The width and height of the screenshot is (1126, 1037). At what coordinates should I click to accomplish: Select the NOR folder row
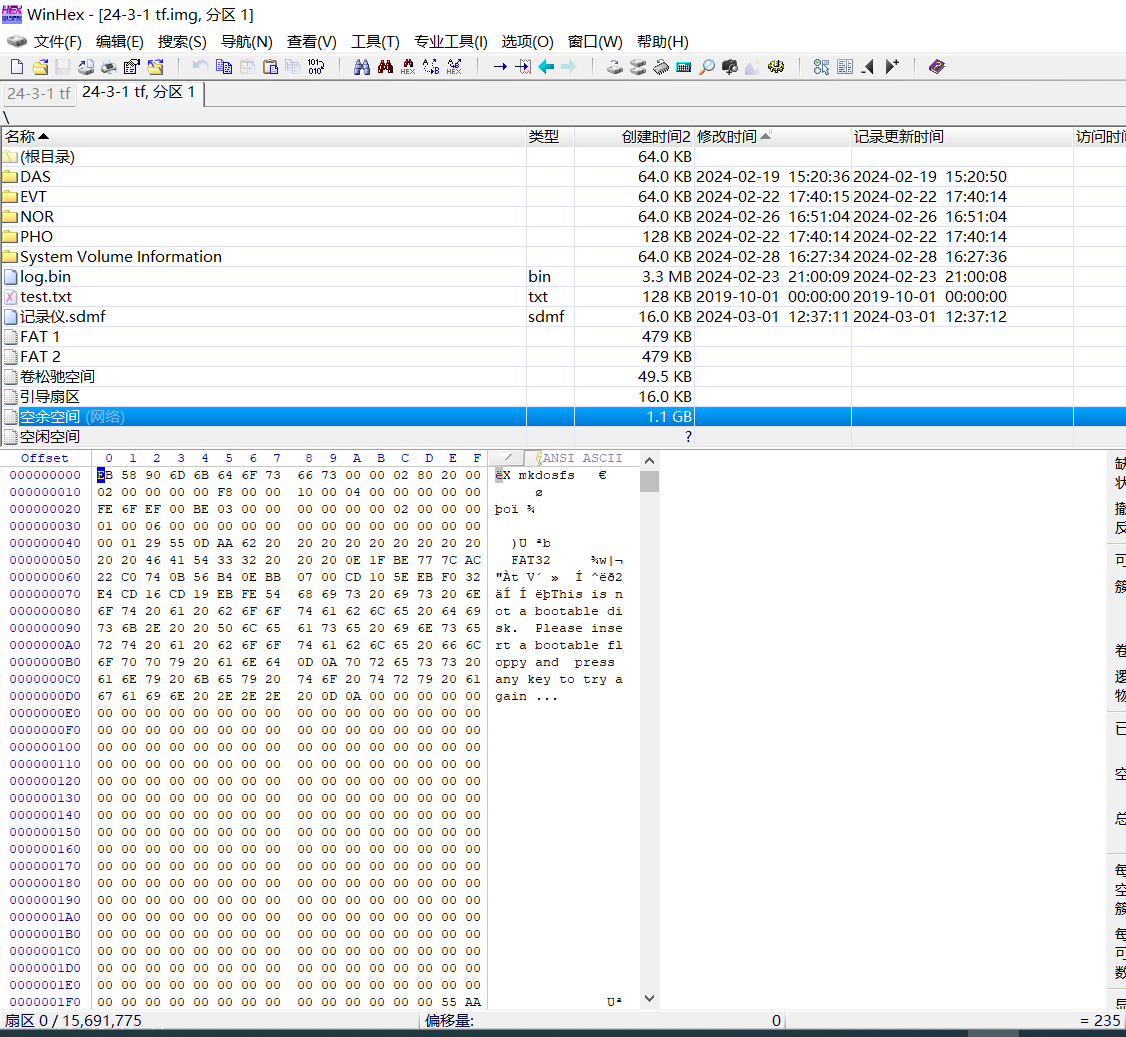pyautogui.click(x=563, y=217)
